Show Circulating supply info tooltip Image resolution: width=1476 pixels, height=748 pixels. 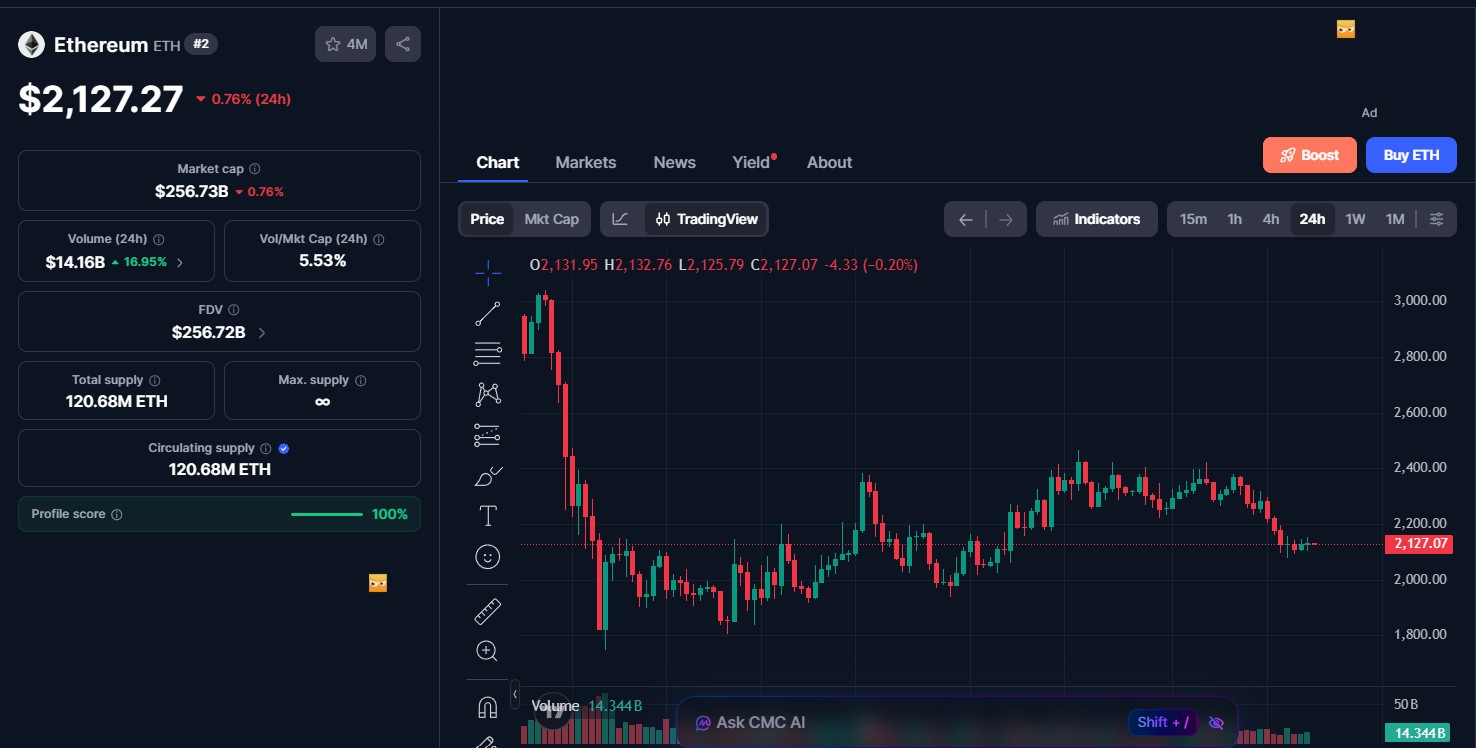[x=266, y=448]
